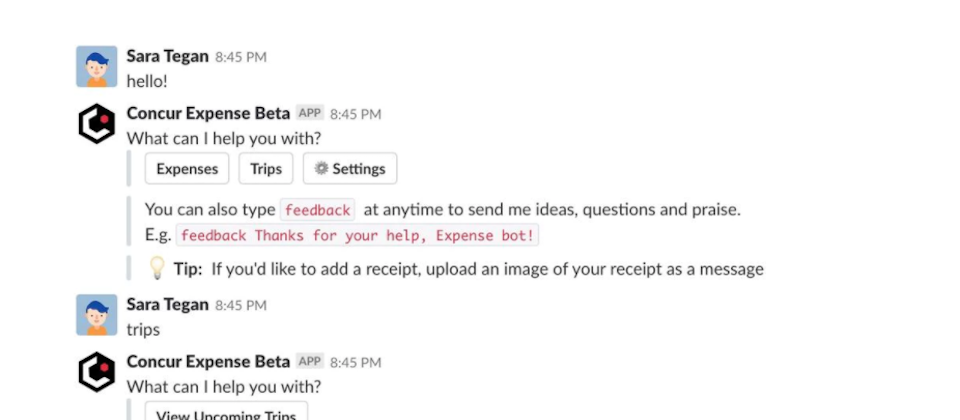Click the first Concur Expense Beta sender name

click(x=208, y=113)
